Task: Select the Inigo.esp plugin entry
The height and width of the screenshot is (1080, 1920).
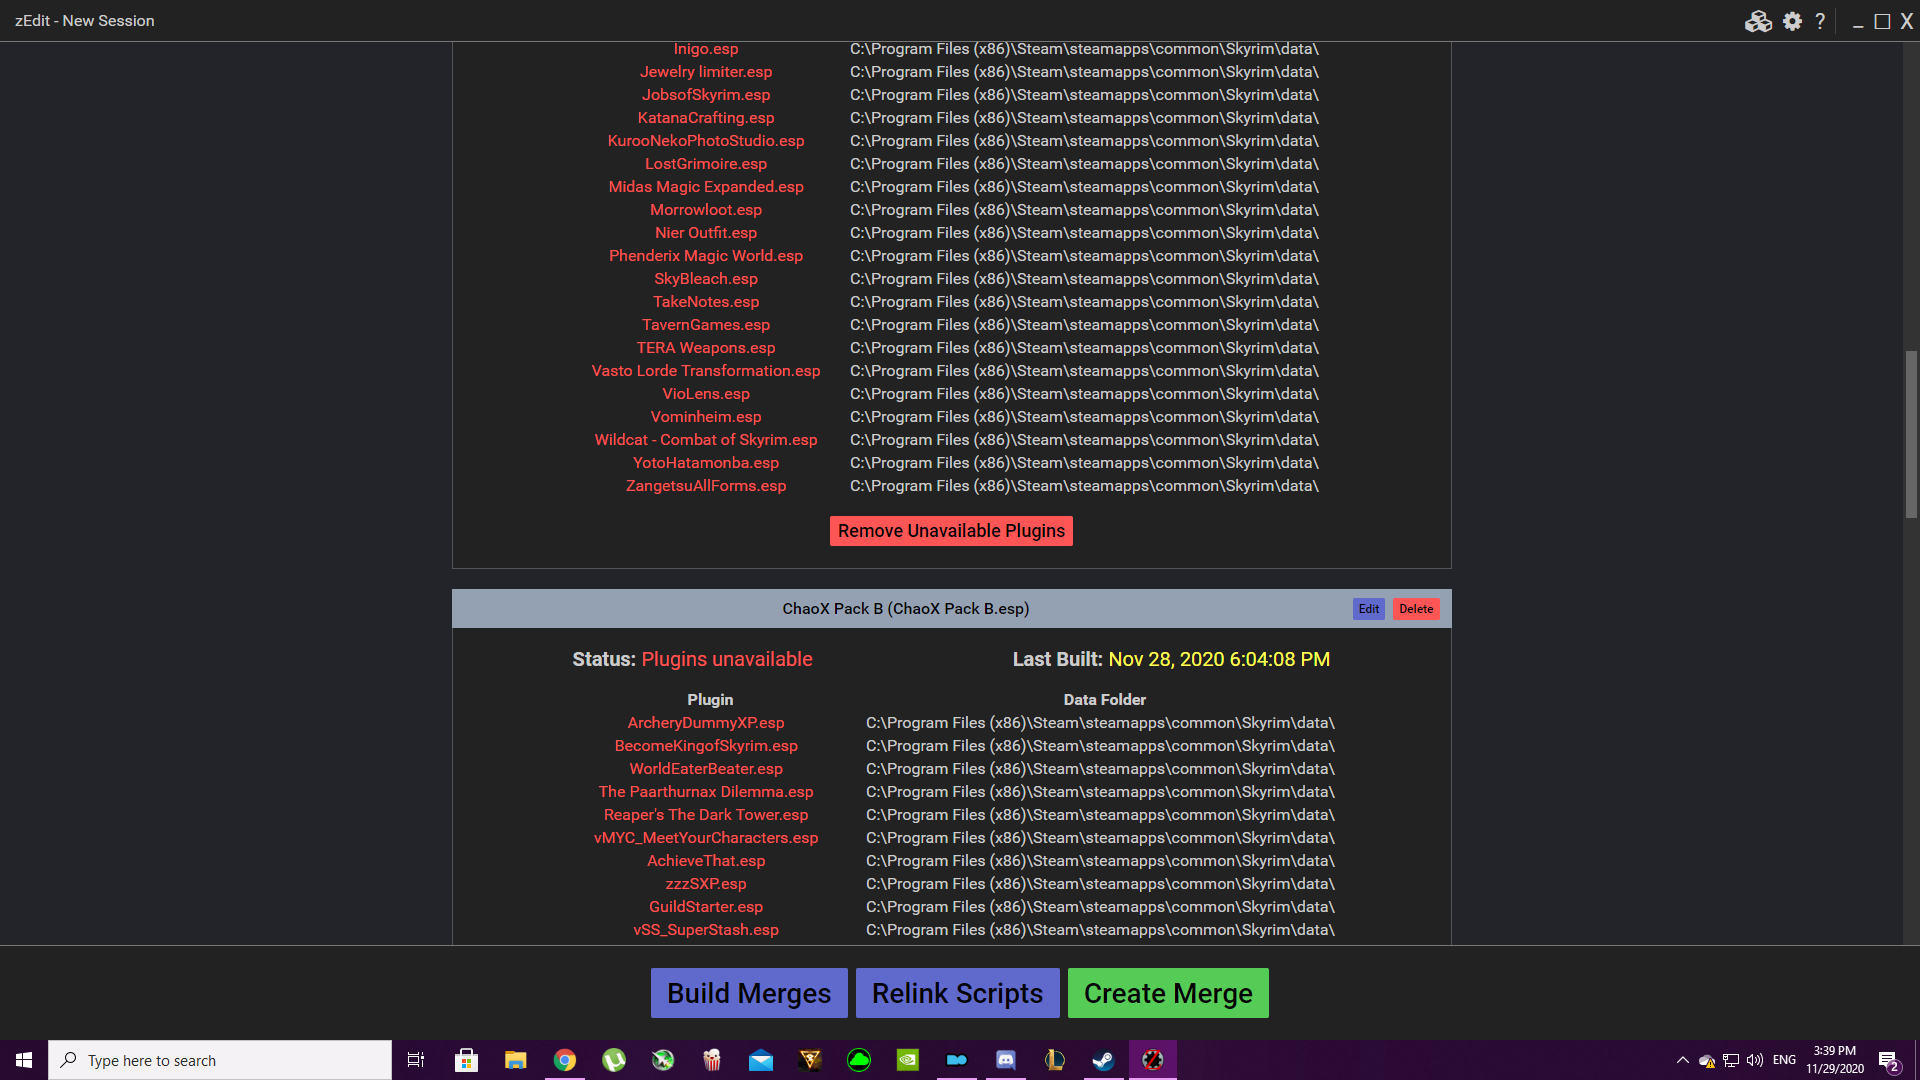Action: click(706, 49)
